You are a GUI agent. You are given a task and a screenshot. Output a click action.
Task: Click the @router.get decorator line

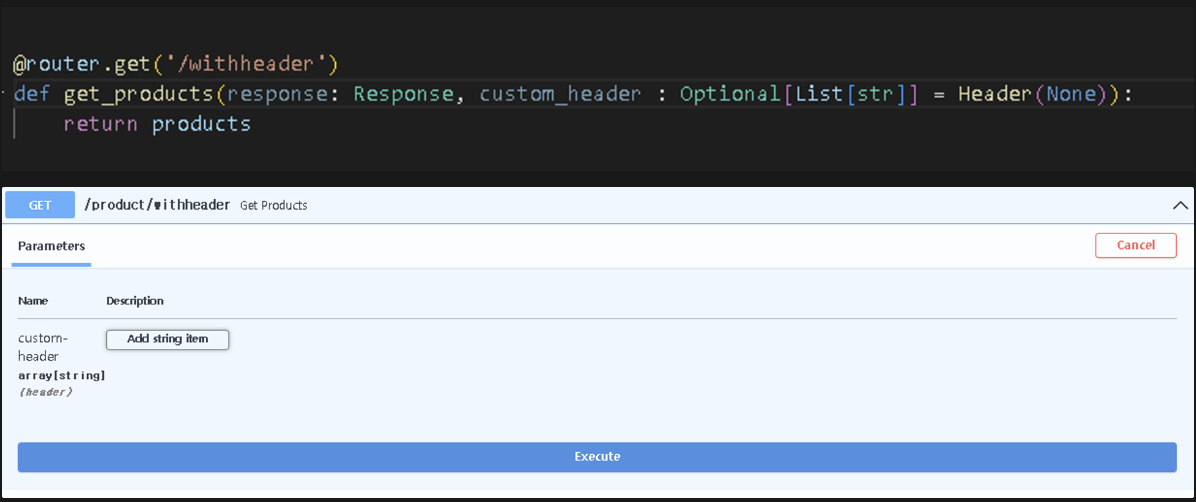point(175,65)
